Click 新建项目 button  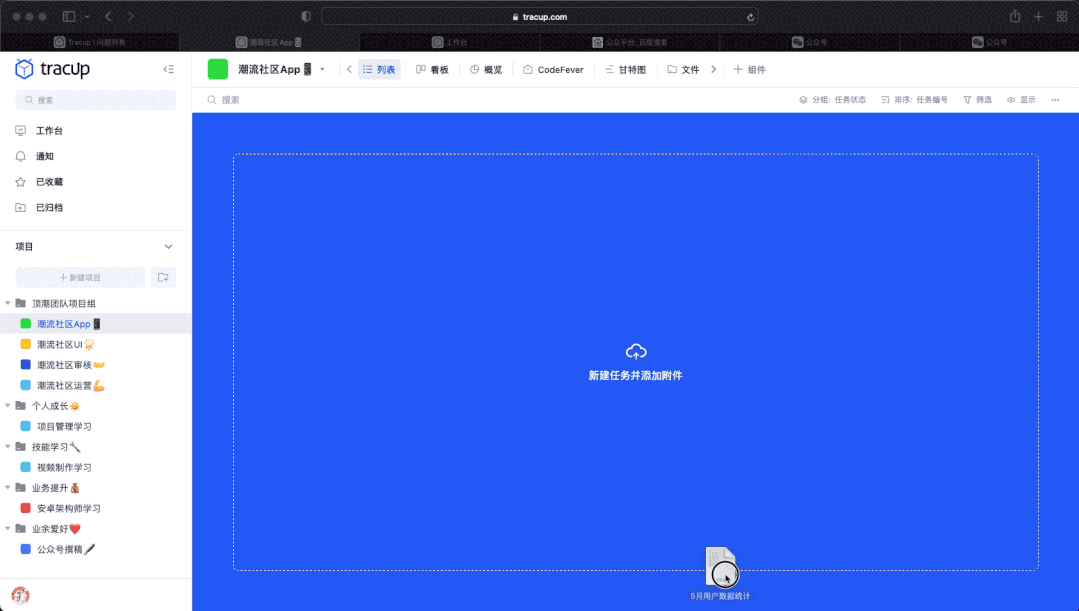(80, 277)
